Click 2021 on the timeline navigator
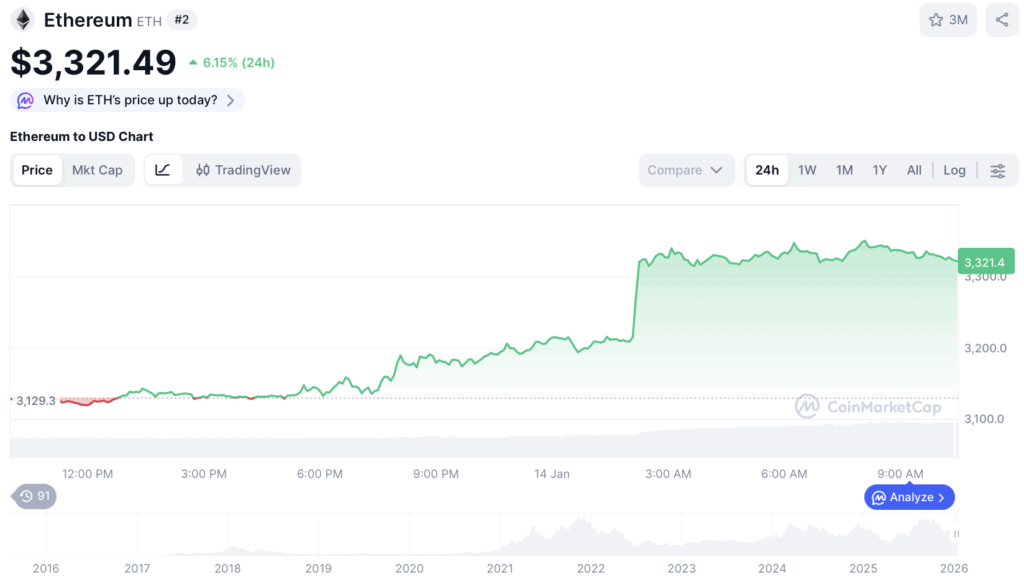 click(x=500, y=569)
